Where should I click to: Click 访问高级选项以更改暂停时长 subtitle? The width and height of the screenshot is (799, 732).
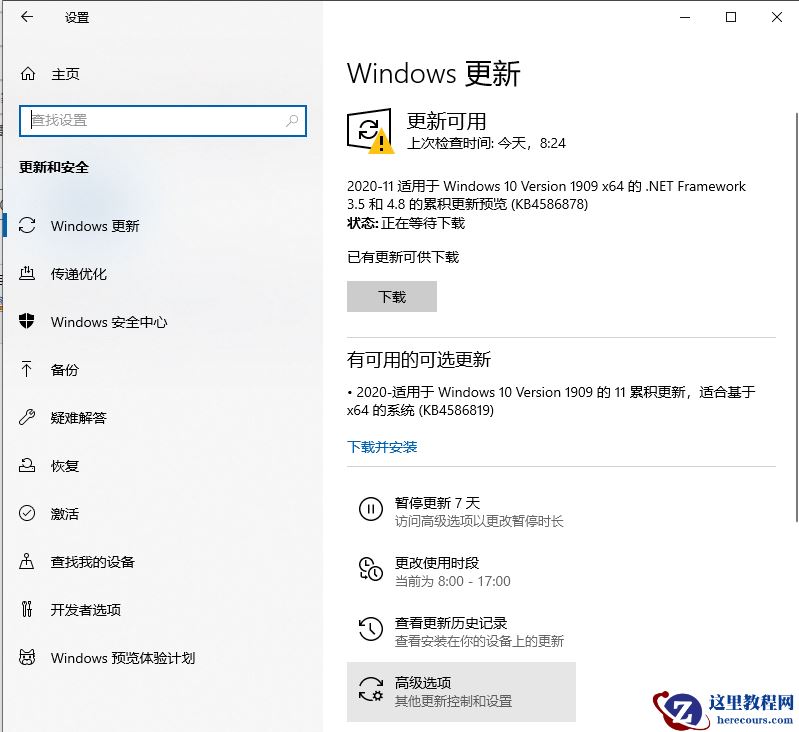479,521
